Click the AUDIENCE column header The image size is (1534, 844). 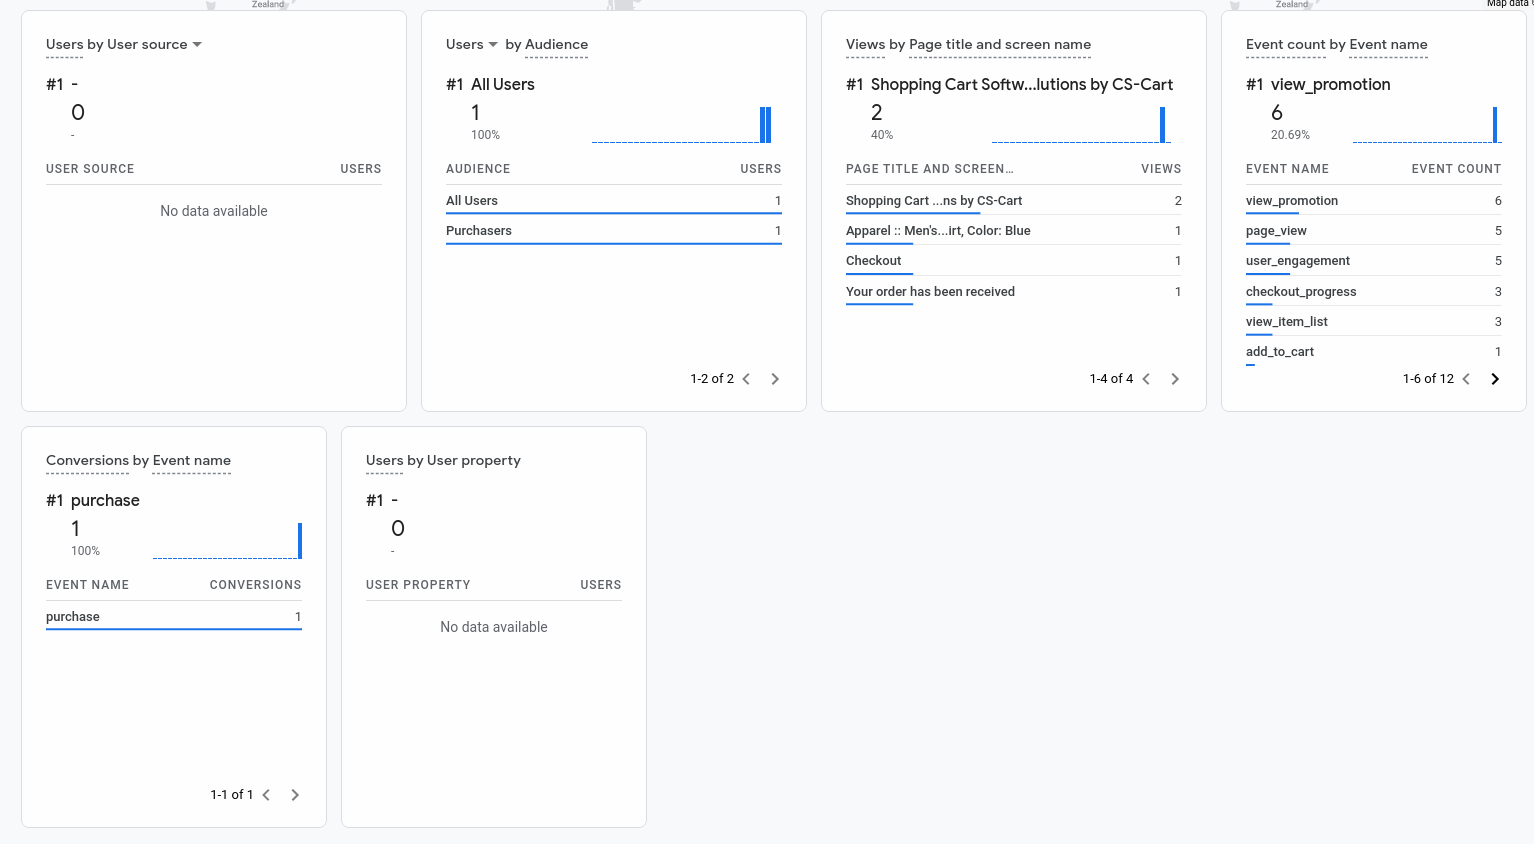click(x=478, y=169)
